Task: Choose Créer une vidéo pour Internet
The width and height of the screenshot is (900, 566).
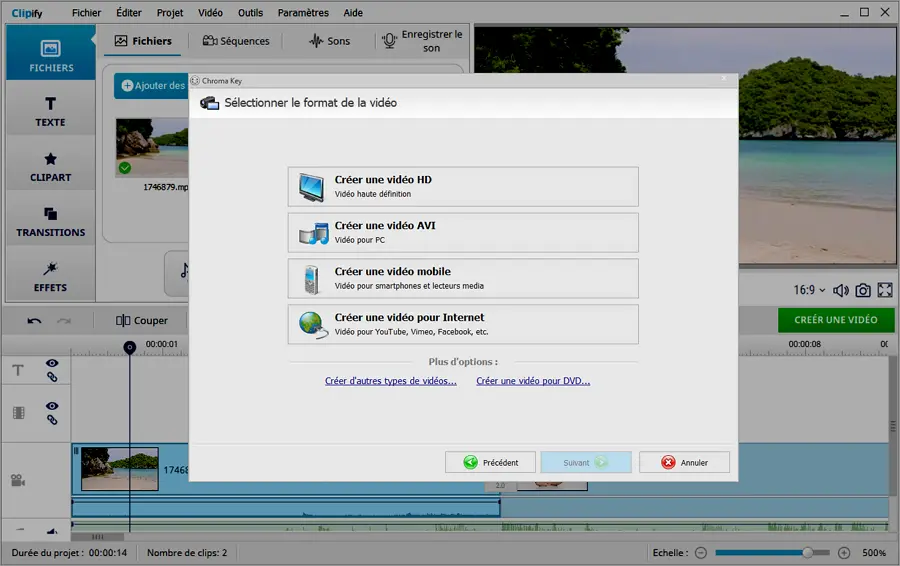Action: click(463, 324)
